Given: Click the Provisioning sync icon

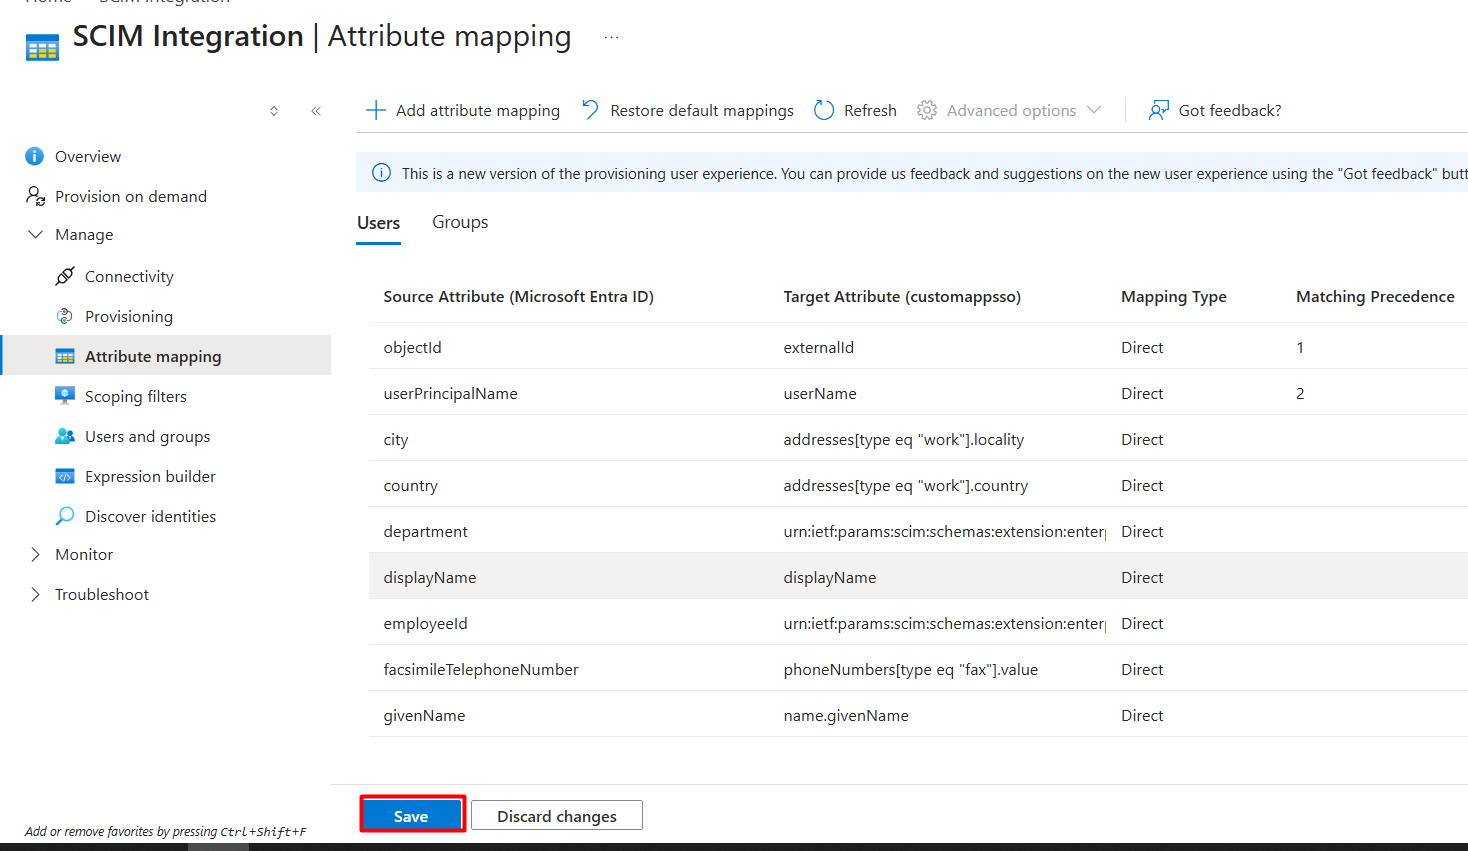Looking at the screenshot, I should [65, 316].
